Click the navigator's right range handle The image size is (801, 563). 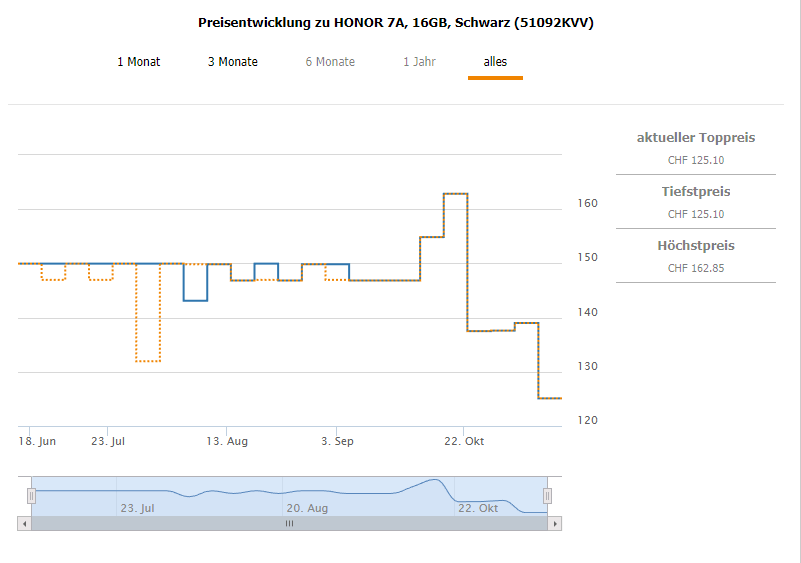[547, 495]
